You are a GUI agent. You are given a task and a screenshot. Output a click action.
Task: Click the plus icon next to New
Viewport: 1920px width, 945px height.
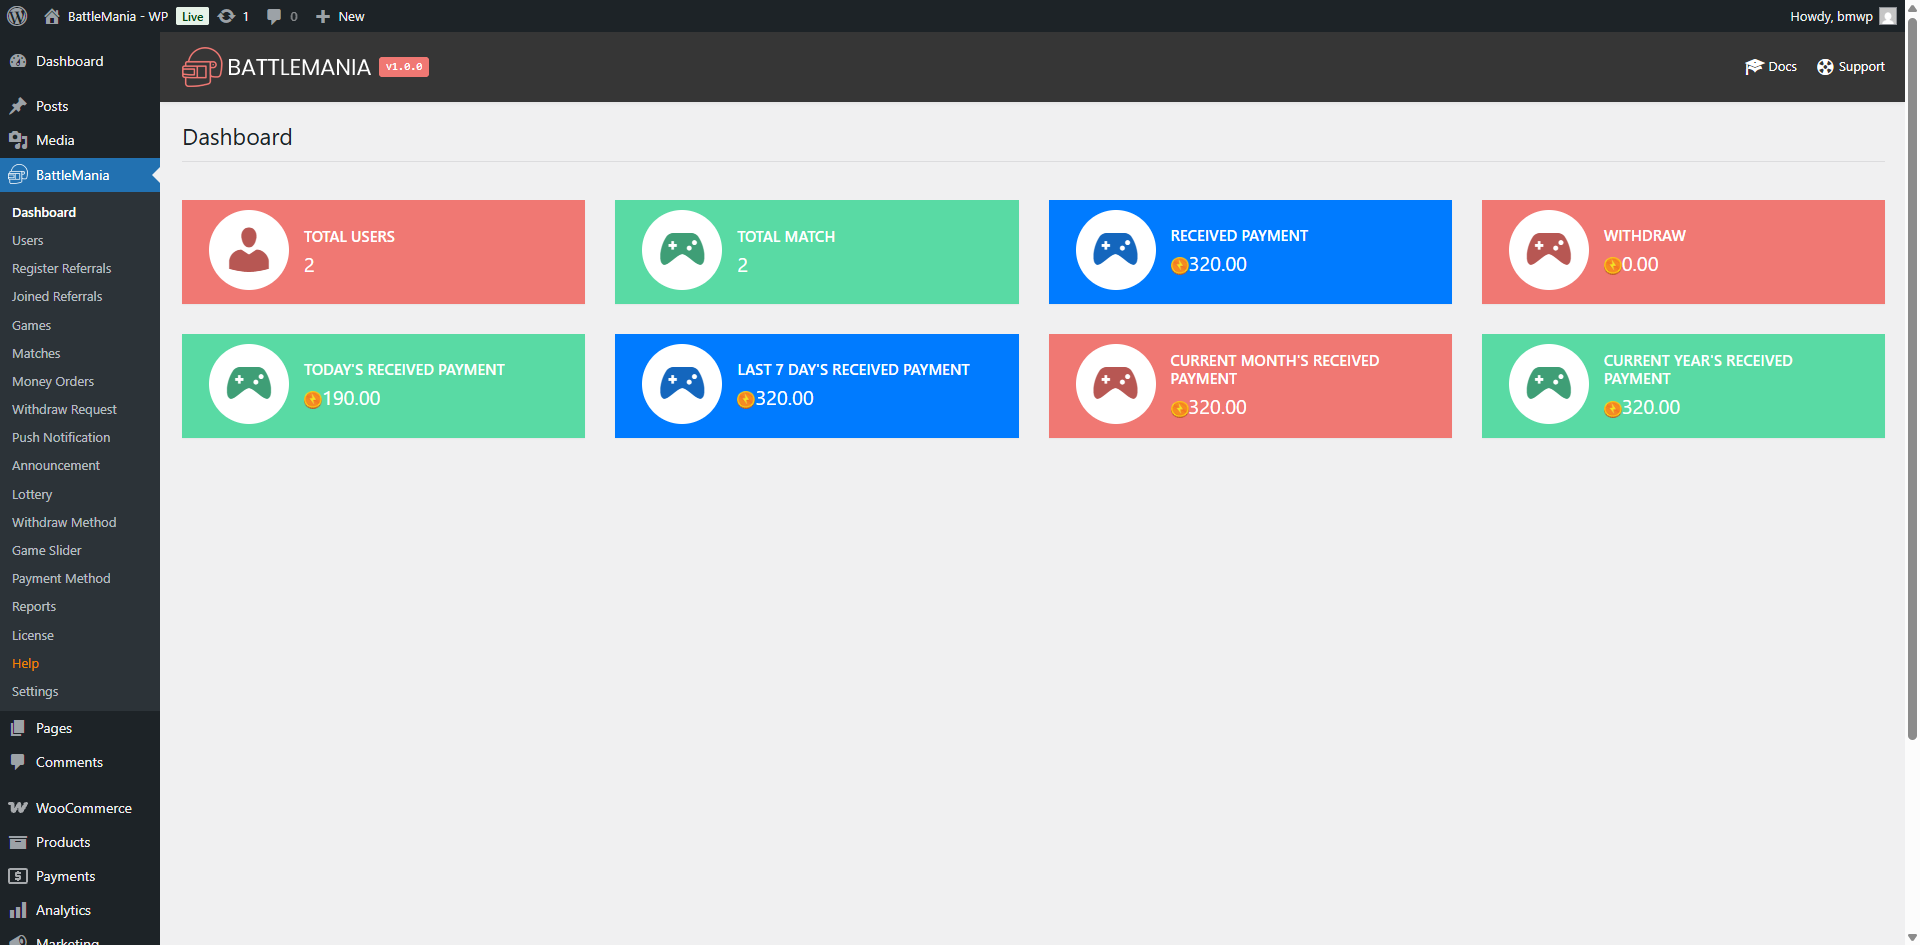click(323, 16)
